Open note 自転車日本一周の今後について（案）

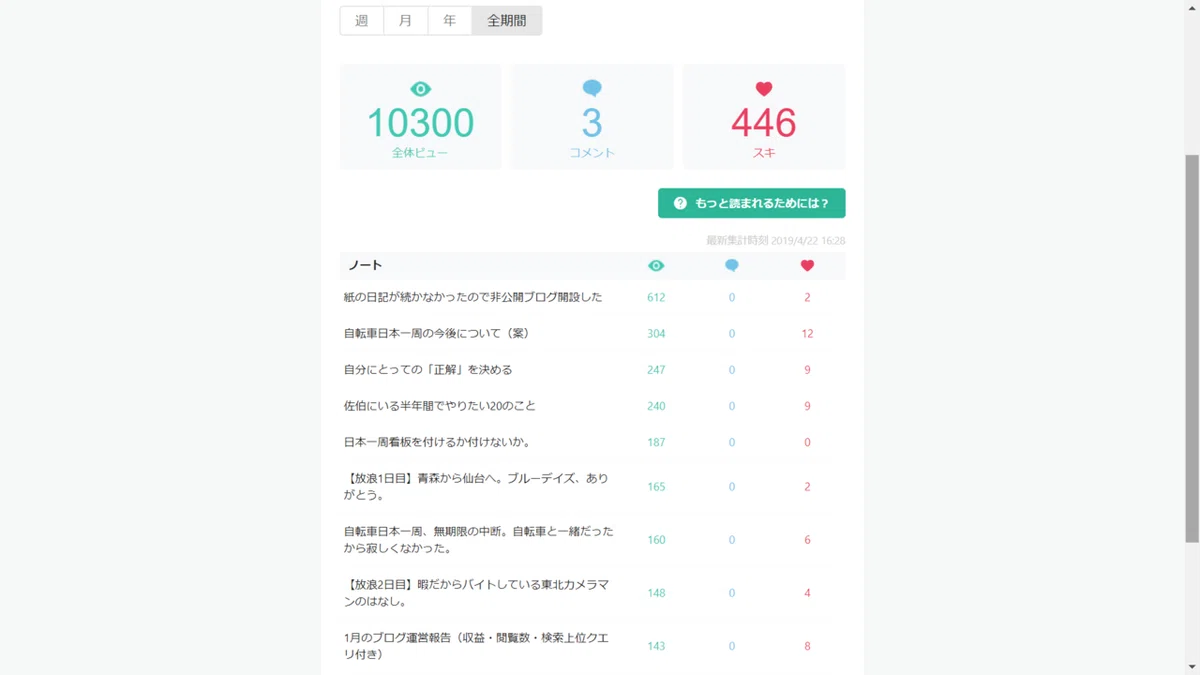click(437, 333)
